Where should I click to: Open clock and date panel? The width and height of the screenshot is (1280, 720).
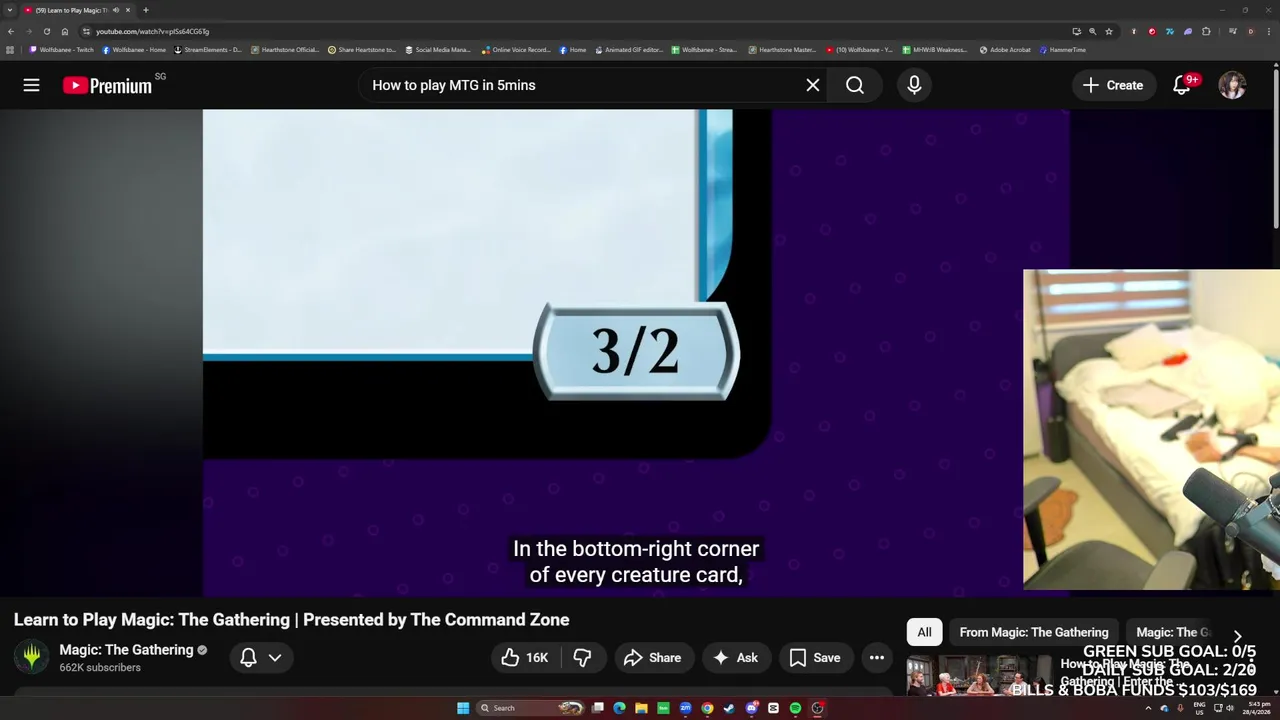pyautogui.click(x=1258, y=708)
